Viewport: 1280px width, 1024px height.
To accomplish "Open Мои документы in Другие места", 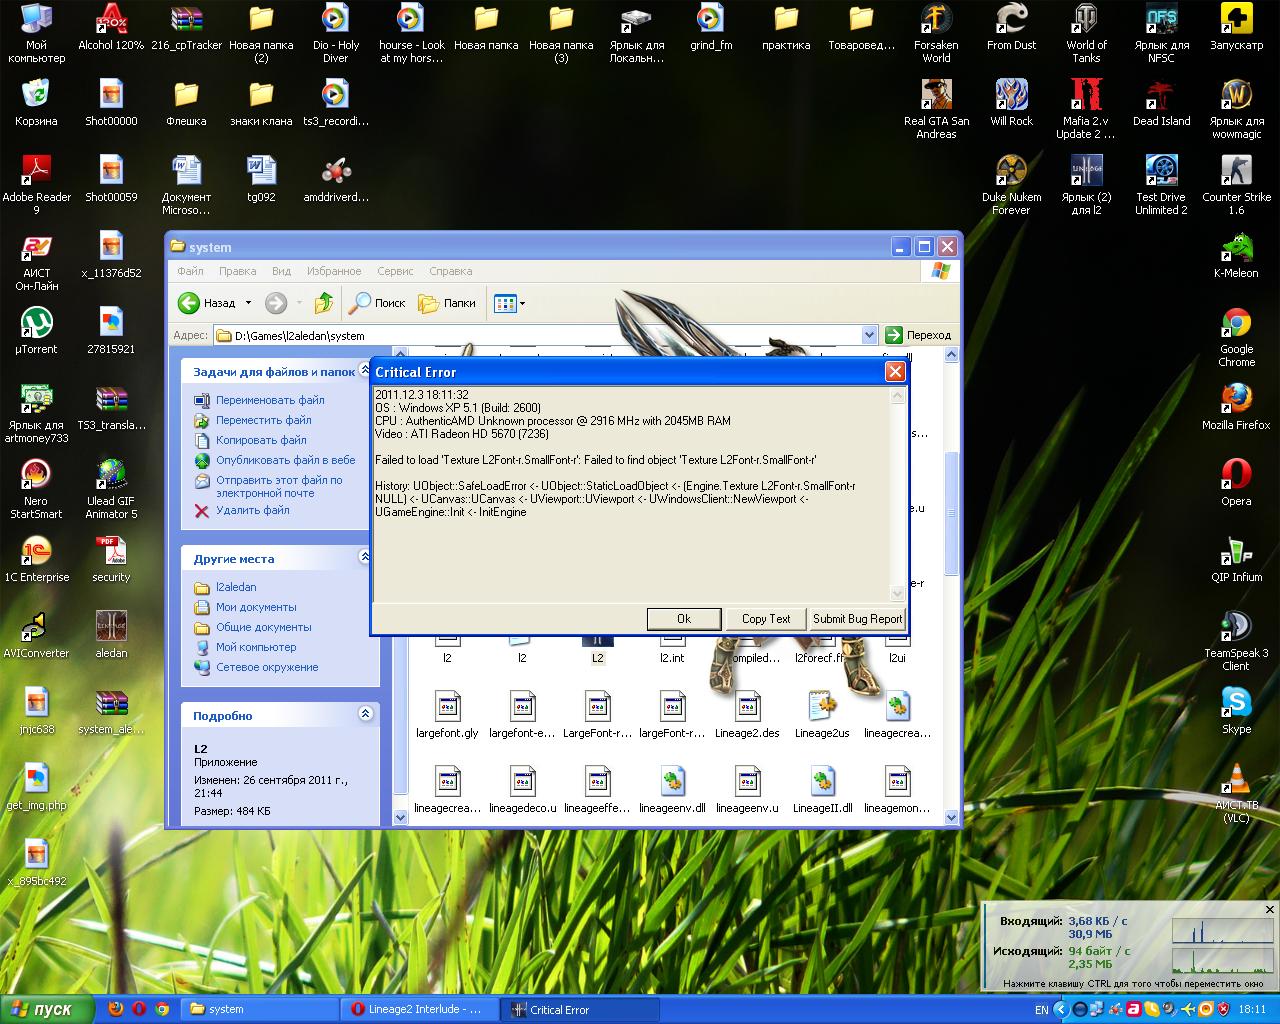I will point(256,607).
